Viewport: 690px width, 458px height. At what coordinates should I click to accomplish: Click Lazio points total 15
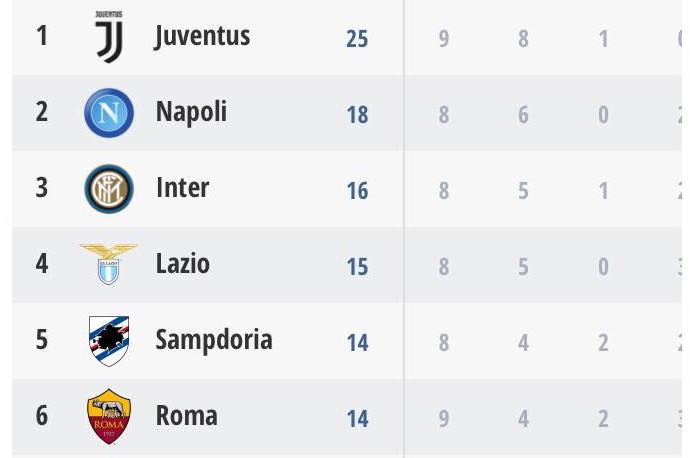click(357, 267)
